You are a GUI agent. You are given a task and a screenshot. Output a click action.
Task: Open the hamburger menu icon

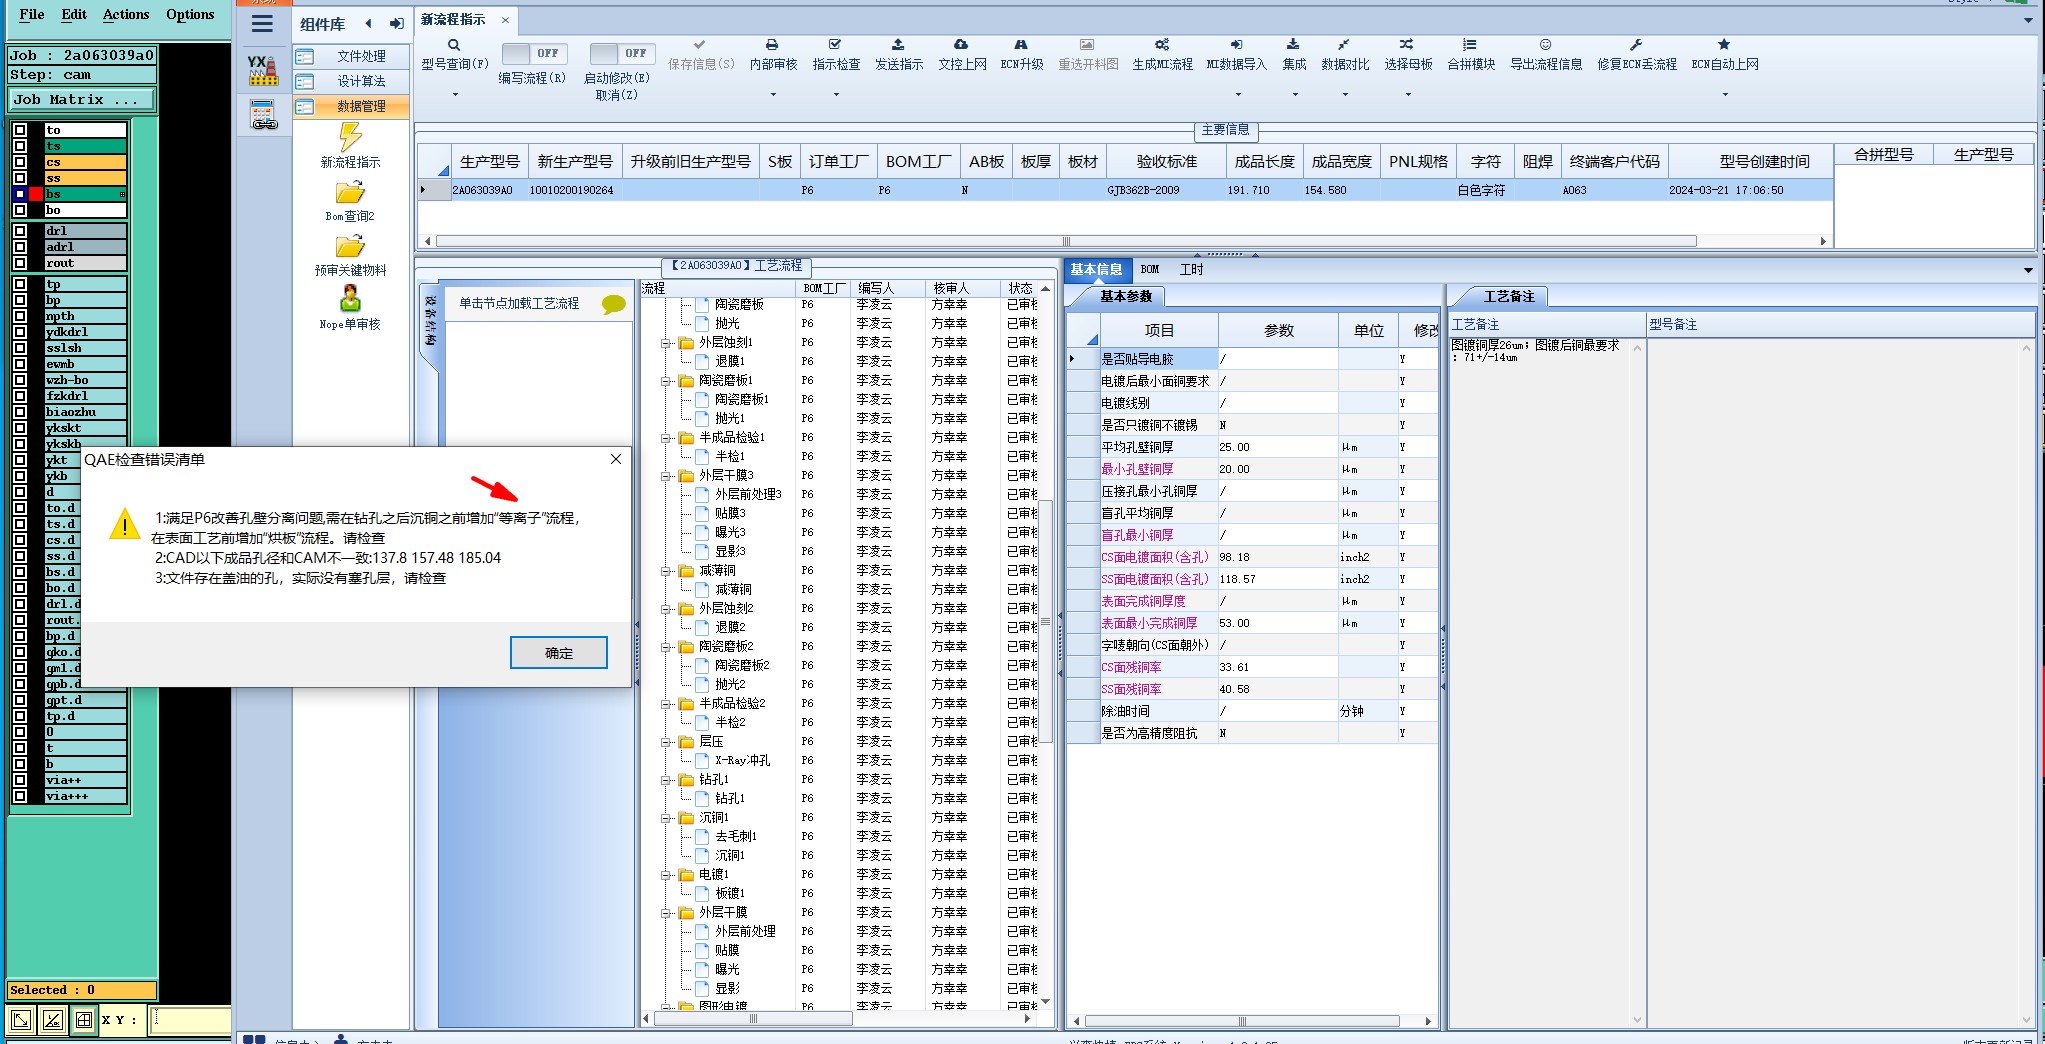coord(262,24)
